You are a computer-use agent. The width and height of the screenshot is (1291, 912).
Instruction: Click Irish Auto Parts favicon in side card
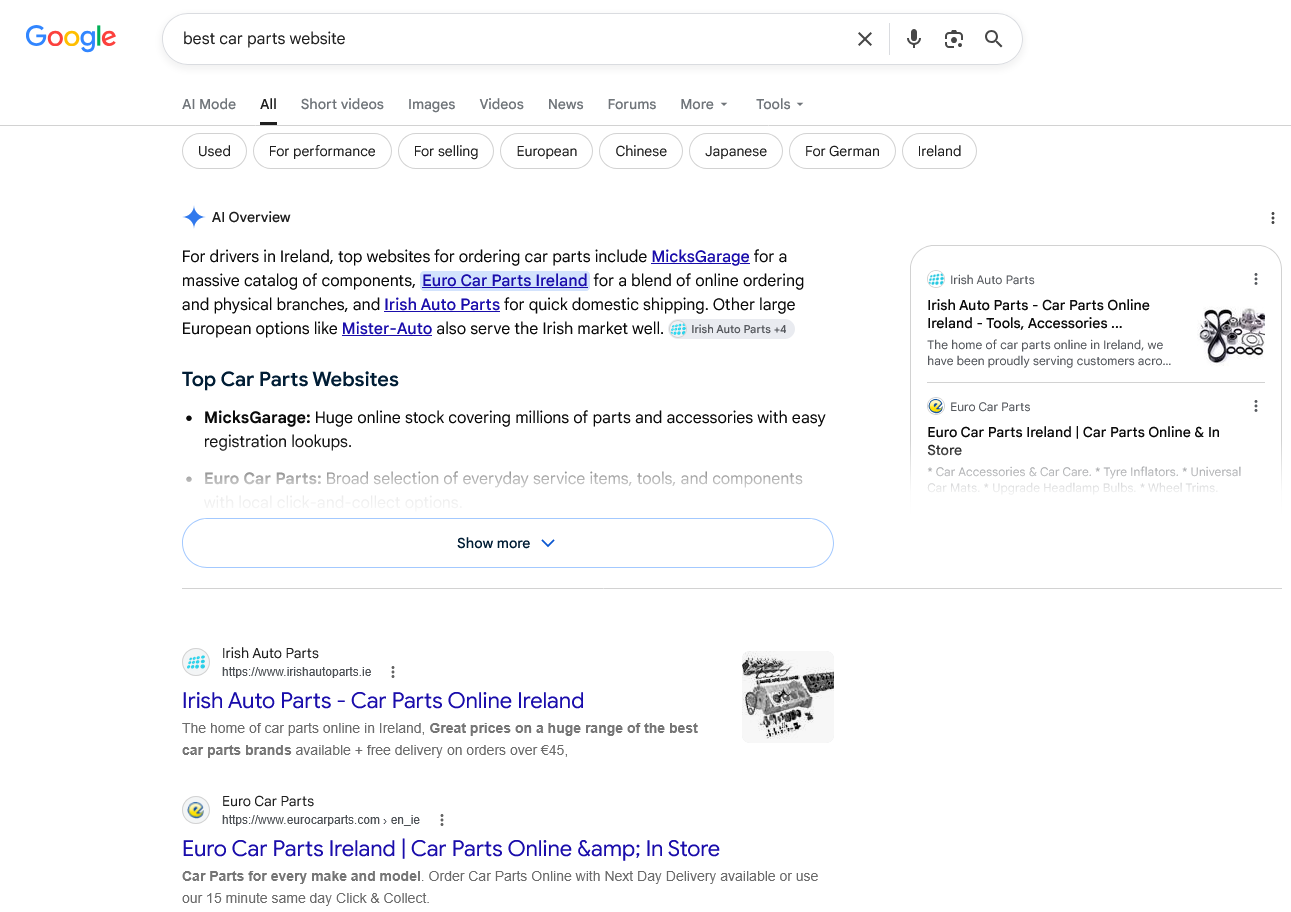(x=936, y=280)
